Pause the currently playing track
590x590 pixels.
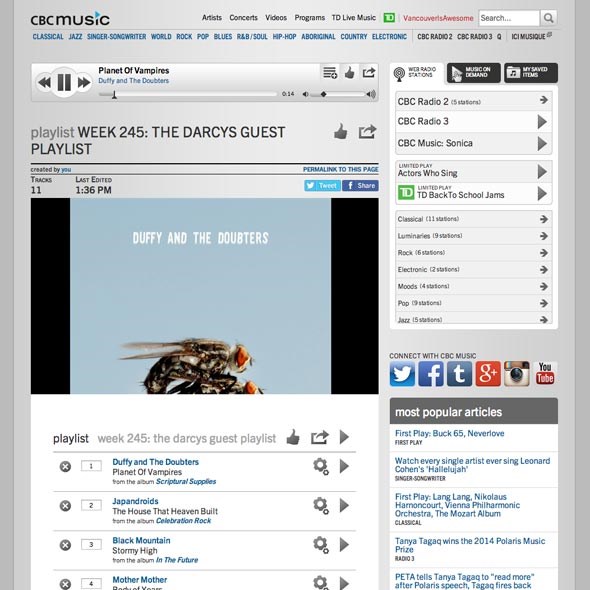click(x=64, y=82)
